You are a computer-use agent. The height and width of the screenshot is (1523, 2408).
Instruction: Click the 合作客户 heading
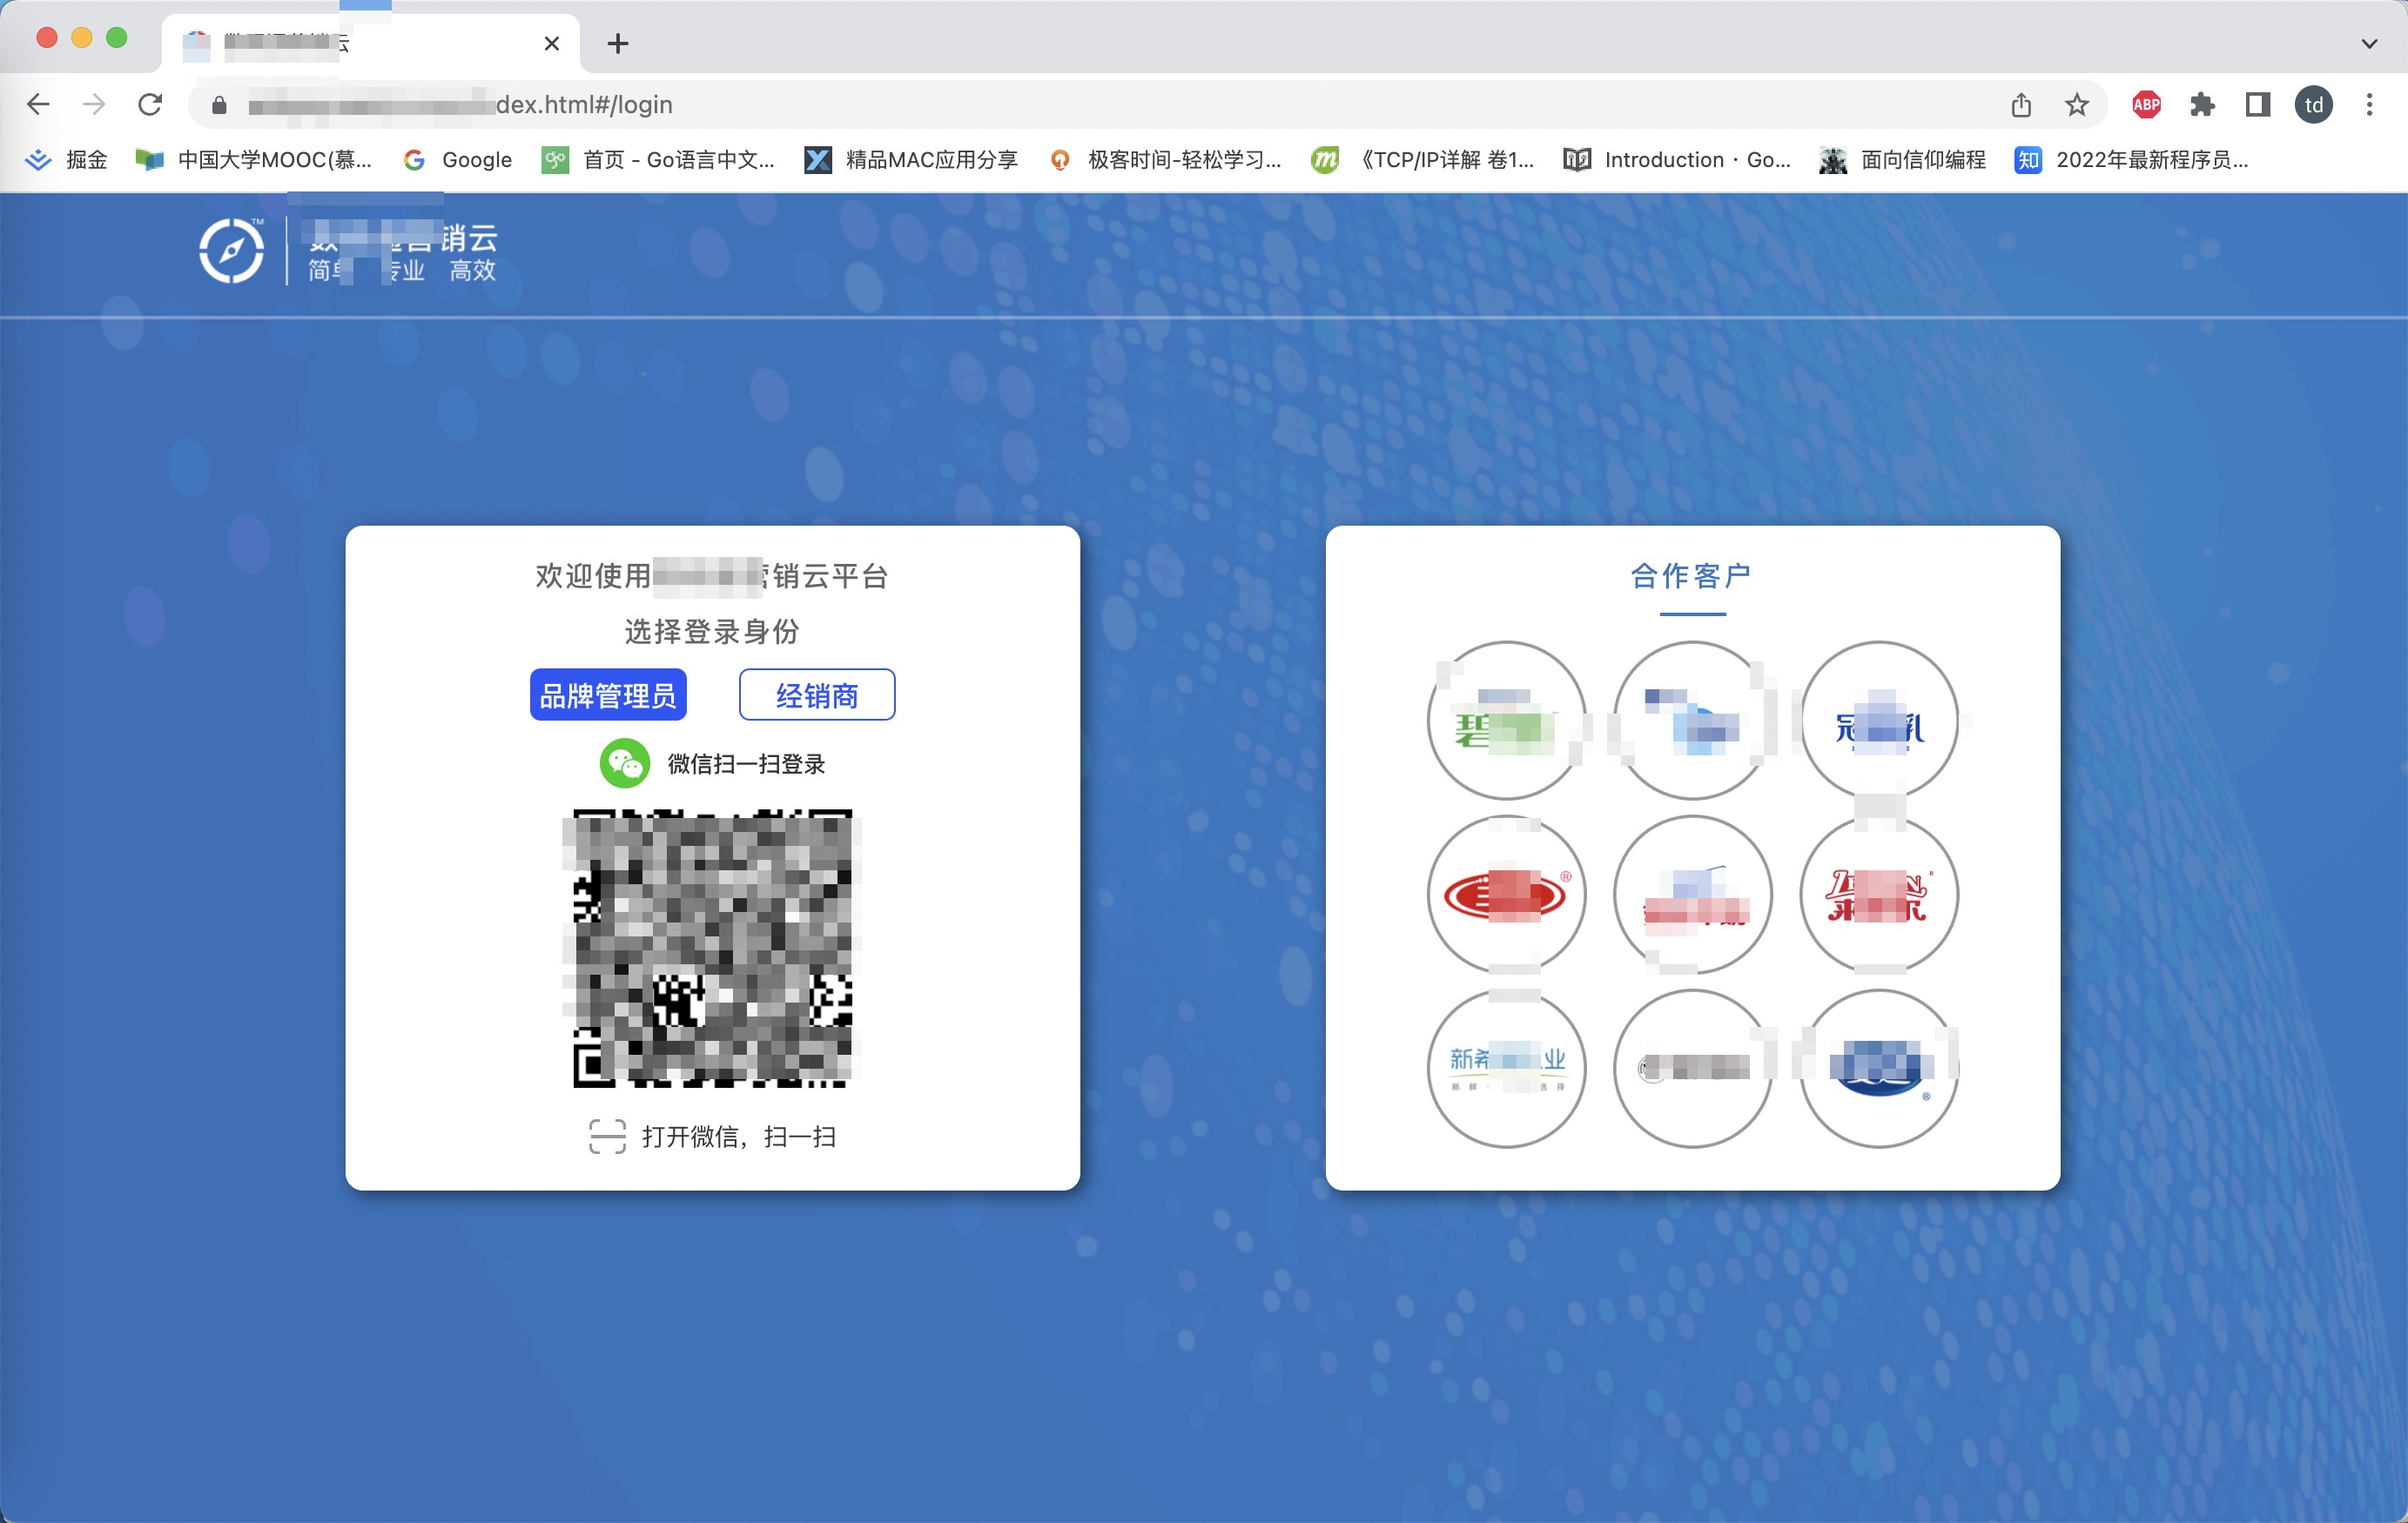[1692, 576]
